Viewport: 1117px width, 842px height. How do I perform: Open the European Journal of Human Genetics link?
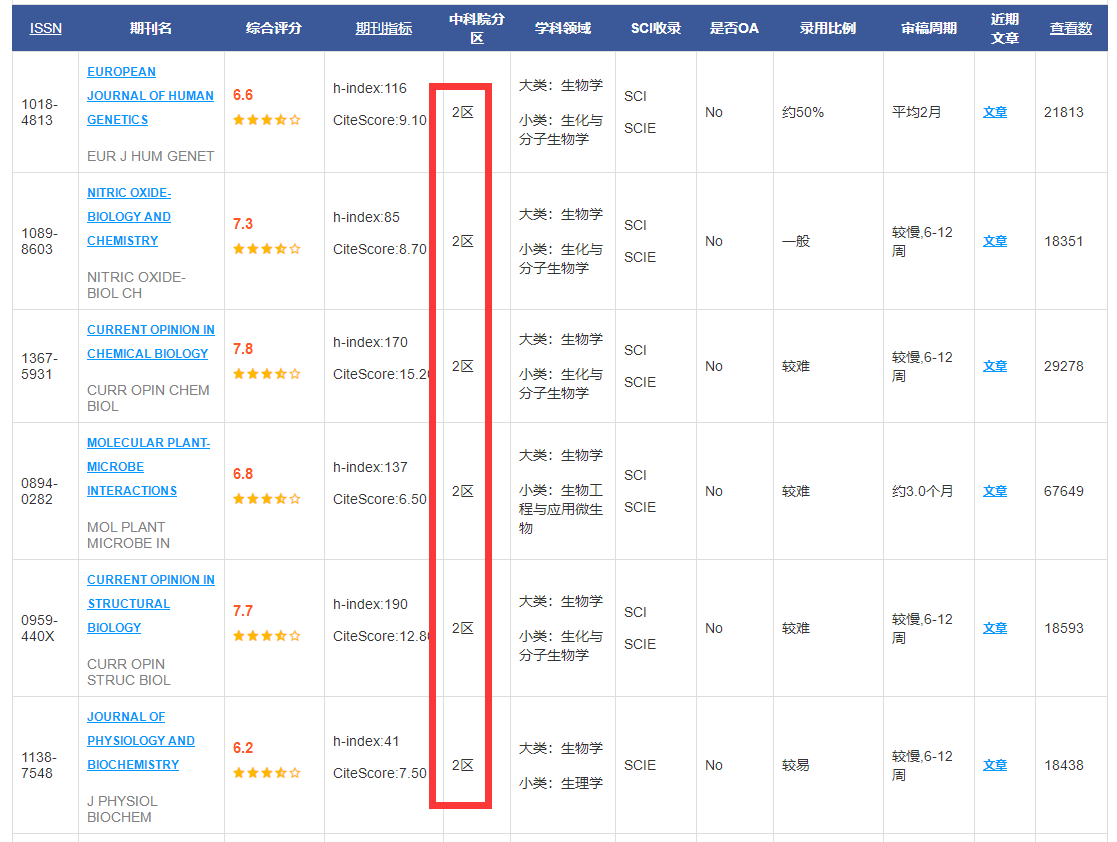[x=150, y=96]
